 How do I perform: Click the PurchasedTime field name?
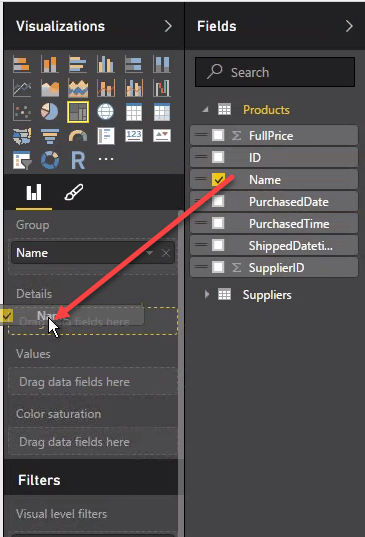click(289, 224)
